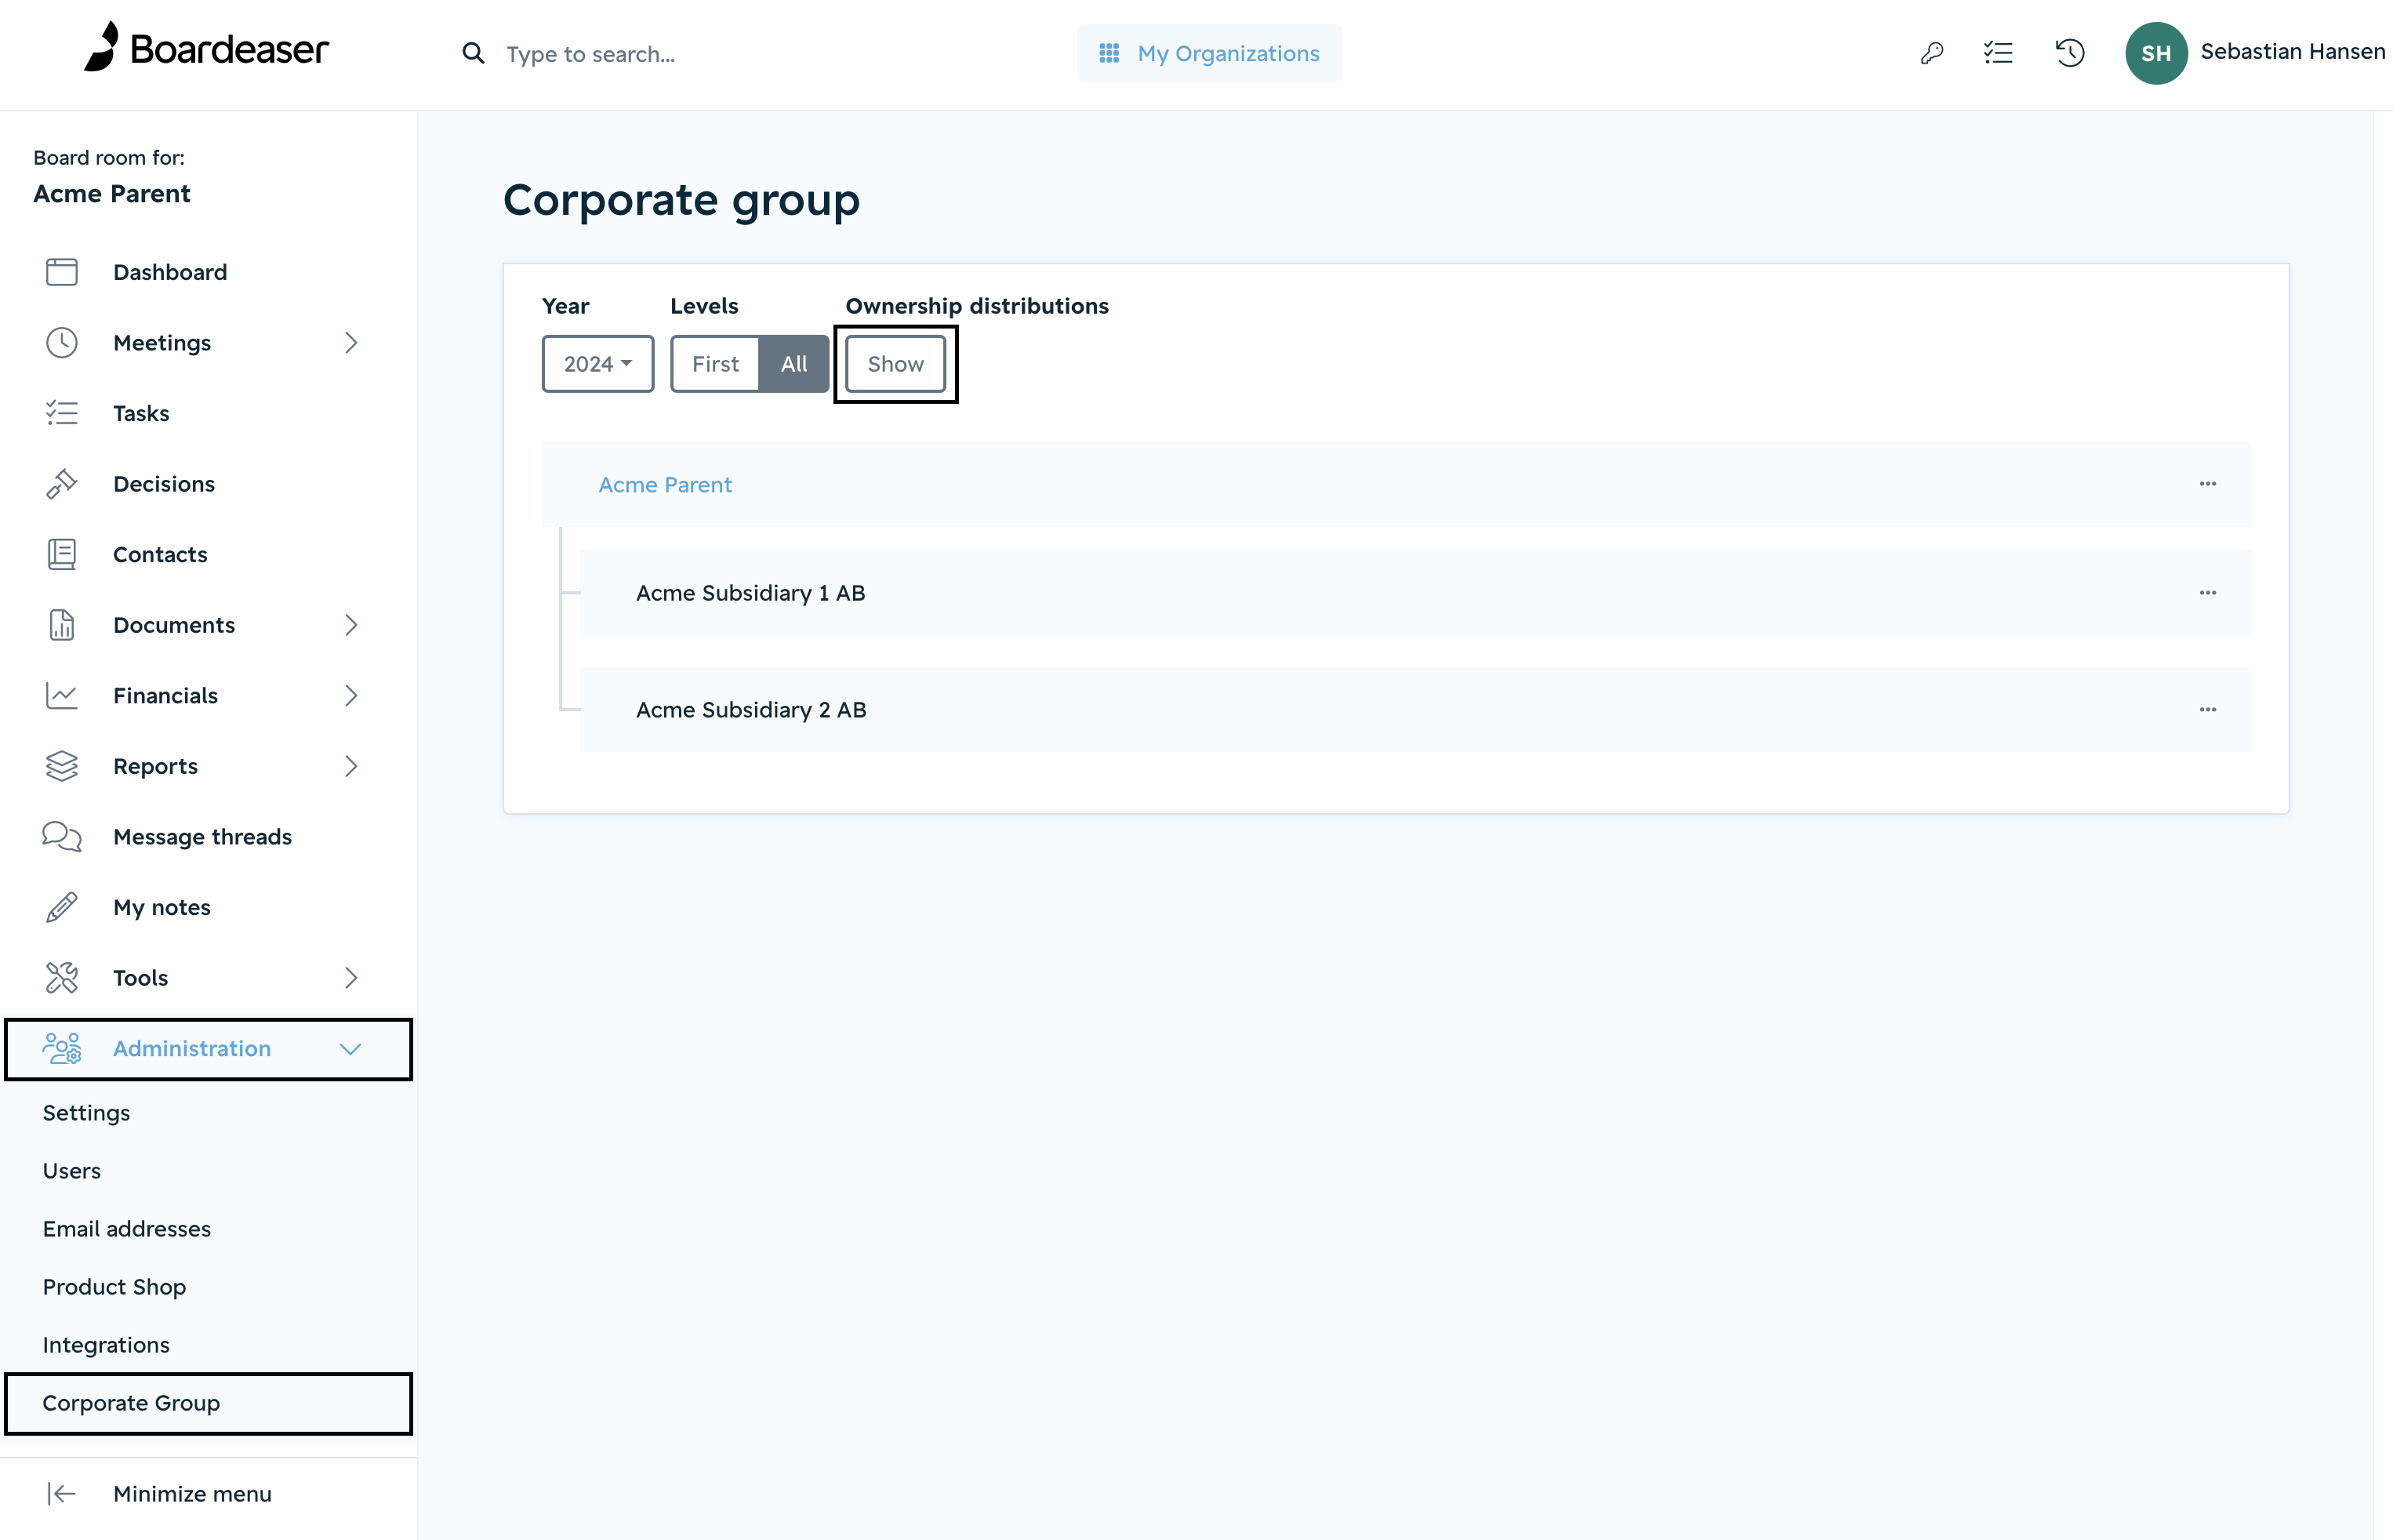
Task: Expand the Tools submenu chevron
Action: [351, 978]
